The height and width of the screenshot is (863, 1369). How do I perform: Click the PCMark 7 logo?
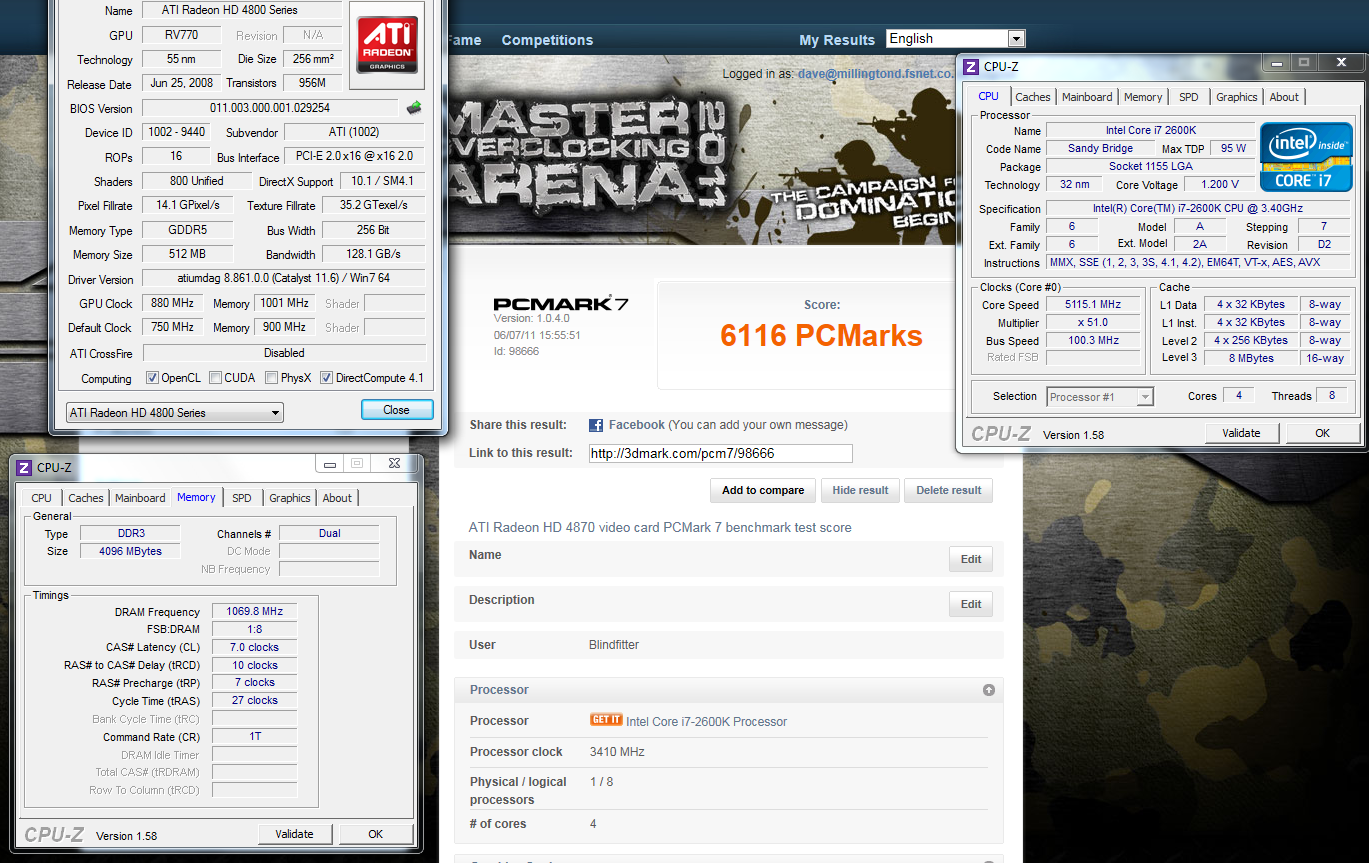pos(561,304)
